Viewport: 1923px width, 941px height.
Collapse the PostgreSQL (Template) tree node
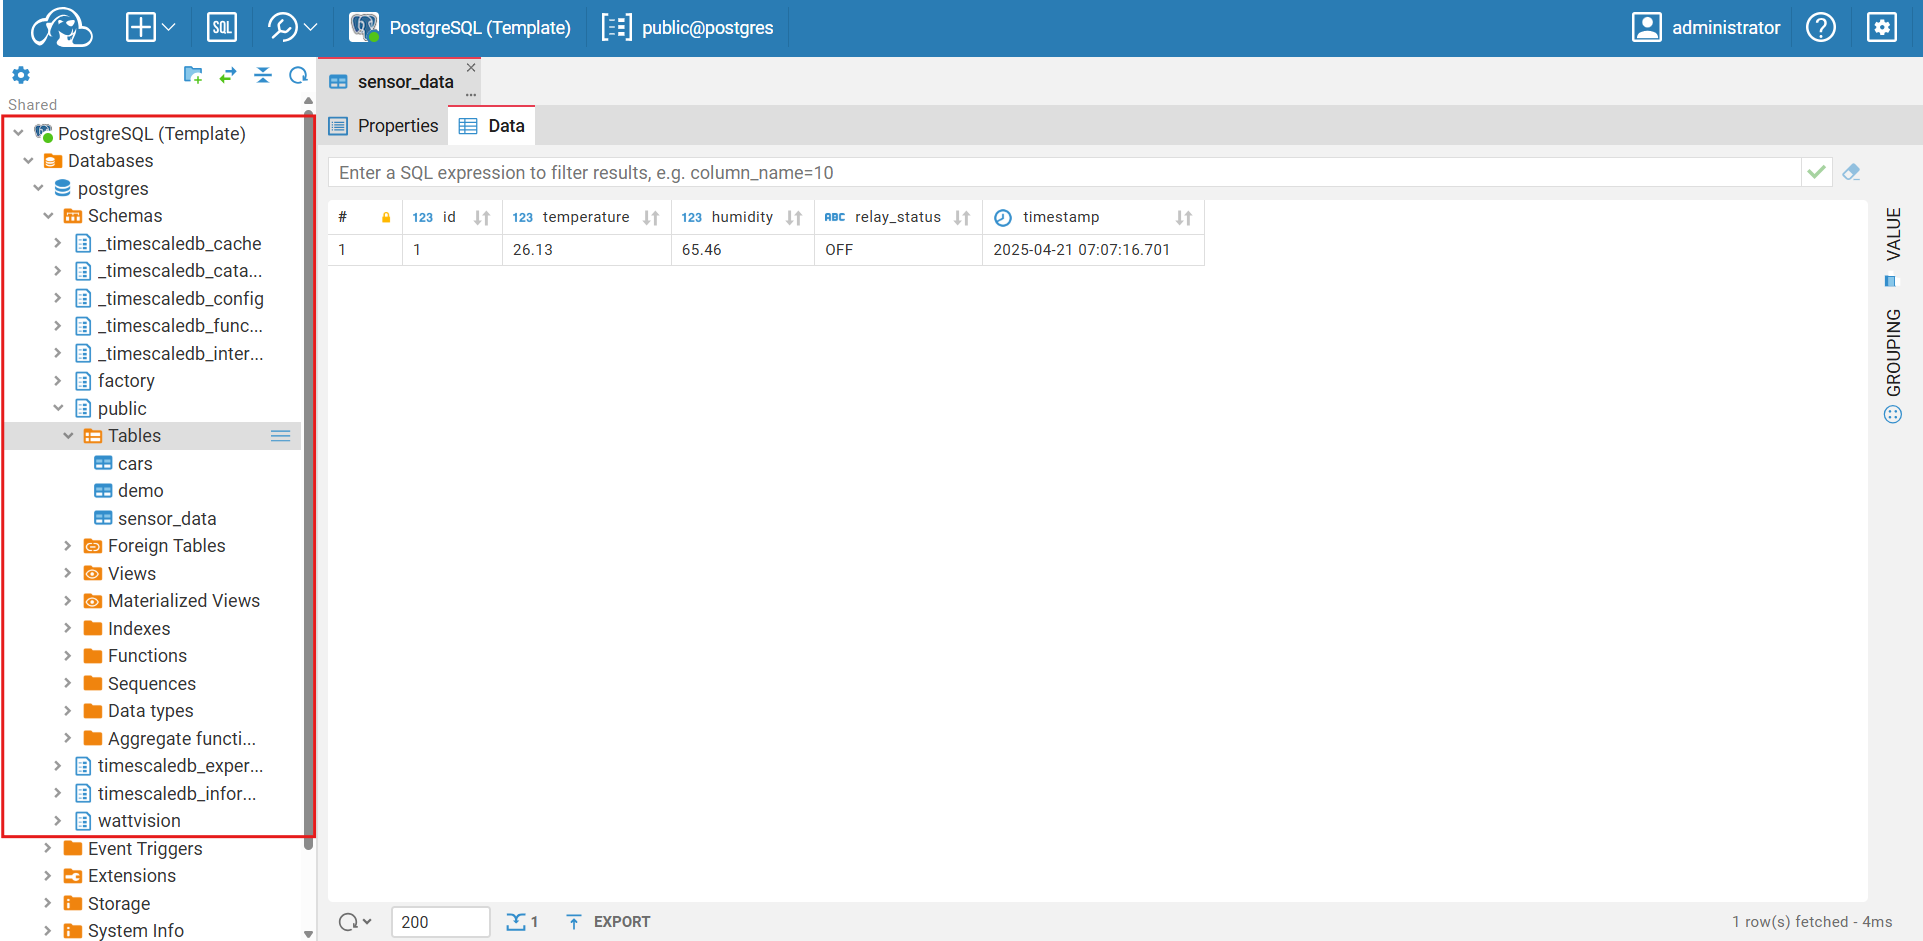pos(18,133)
